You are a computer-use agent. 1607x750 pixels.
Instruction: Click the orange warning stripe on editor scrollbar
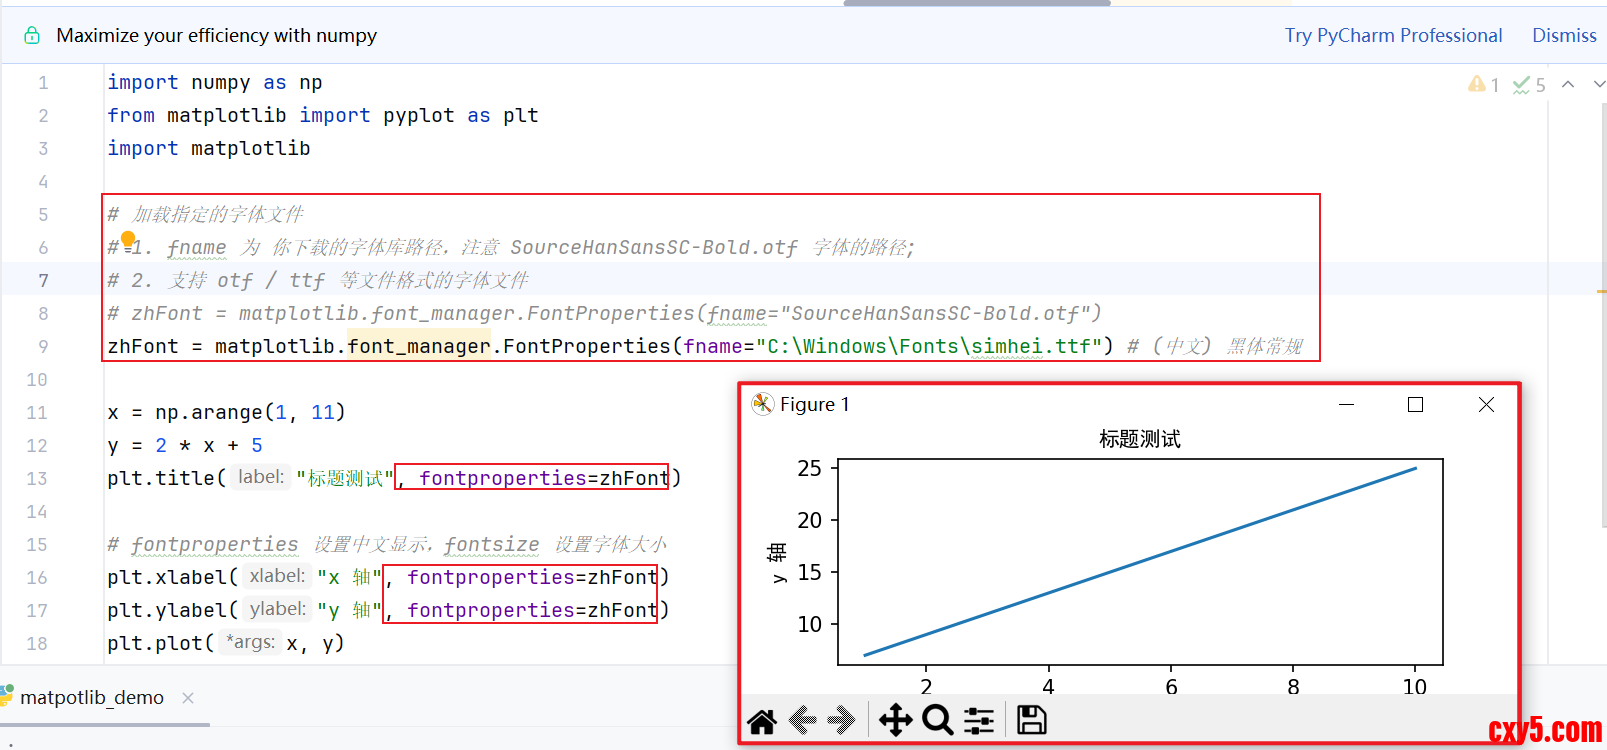pos(1601,291)
